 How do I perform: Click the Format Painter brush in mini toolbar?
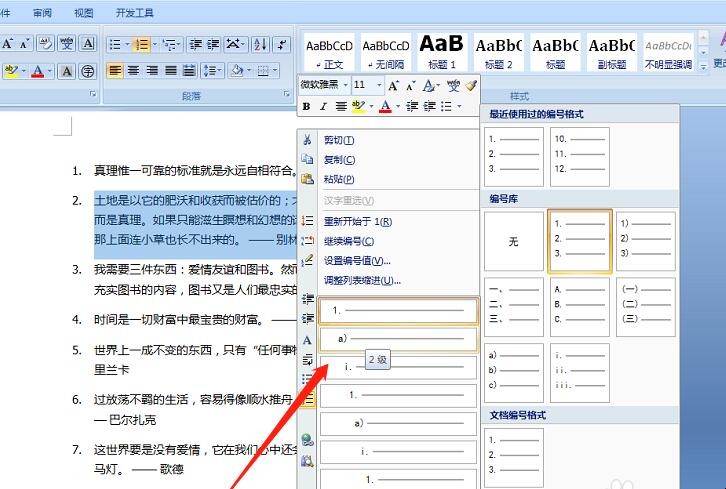pos(471,86)
